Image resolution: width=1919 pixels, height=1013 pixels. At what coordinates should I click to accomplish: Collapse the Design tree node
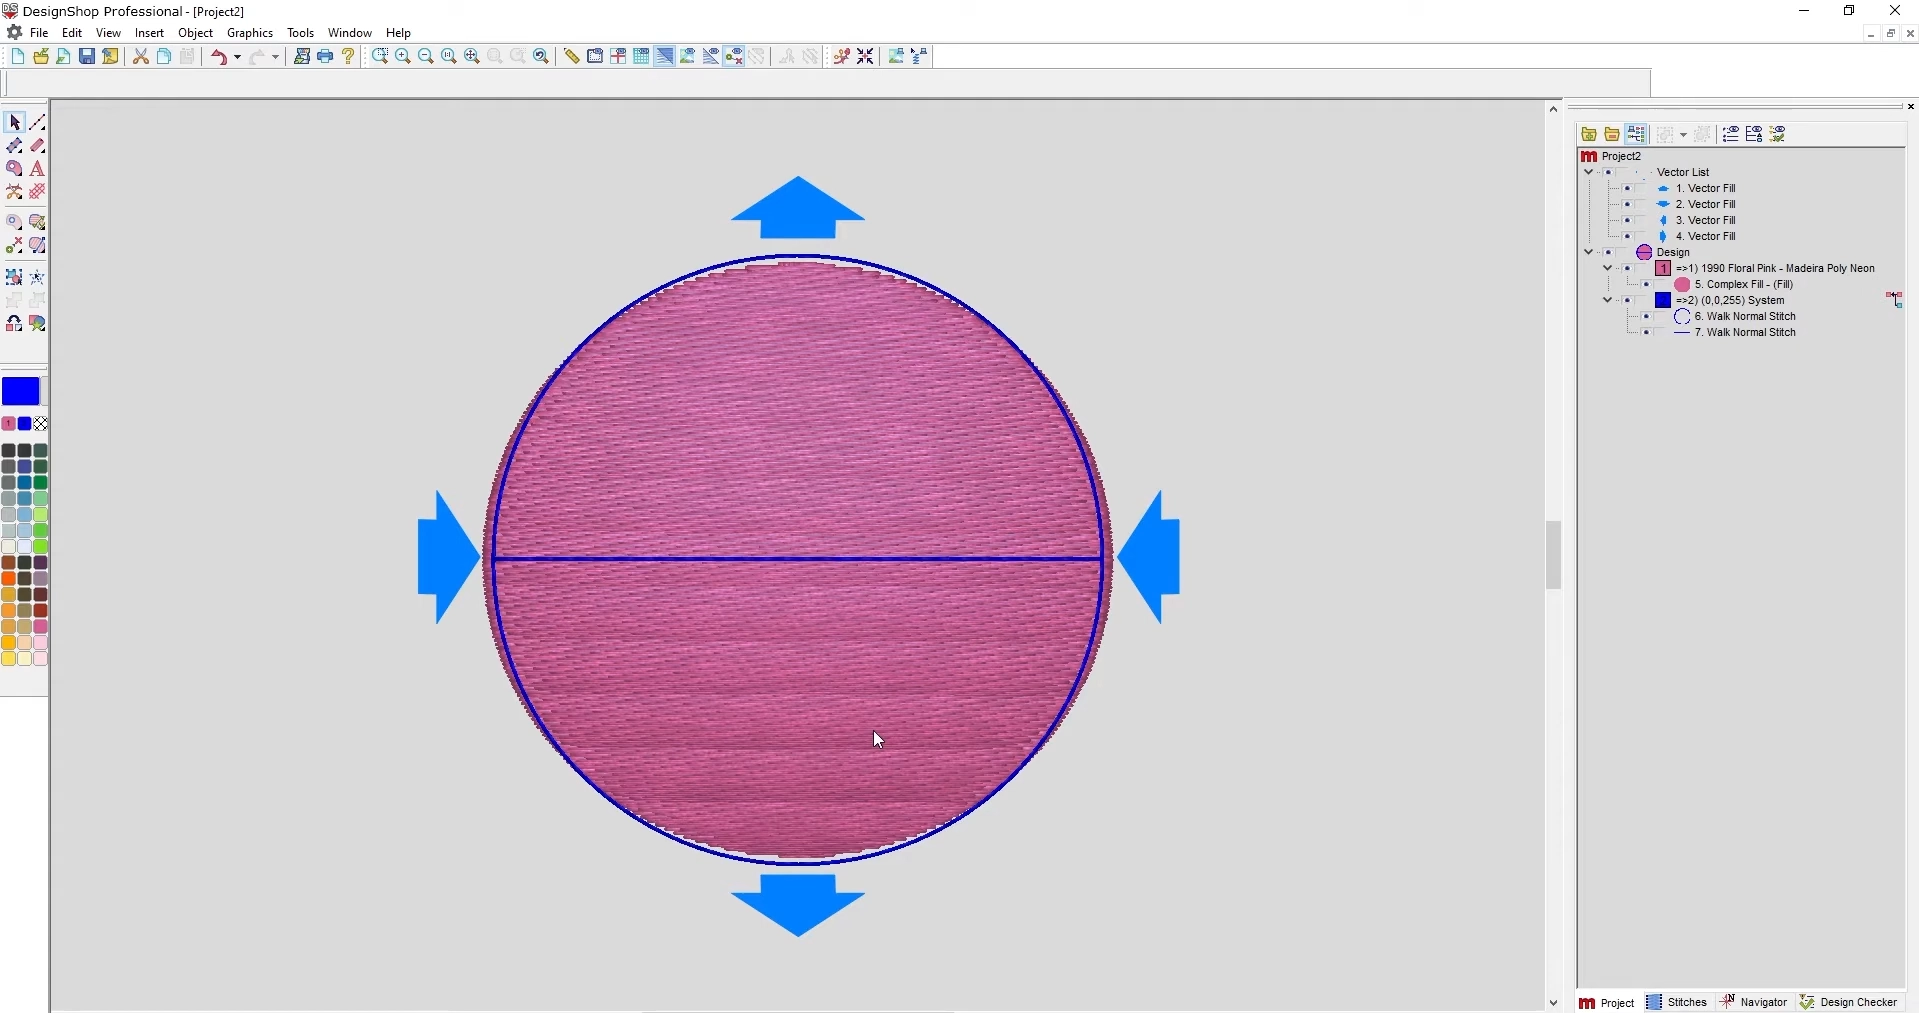[1588, 253]
